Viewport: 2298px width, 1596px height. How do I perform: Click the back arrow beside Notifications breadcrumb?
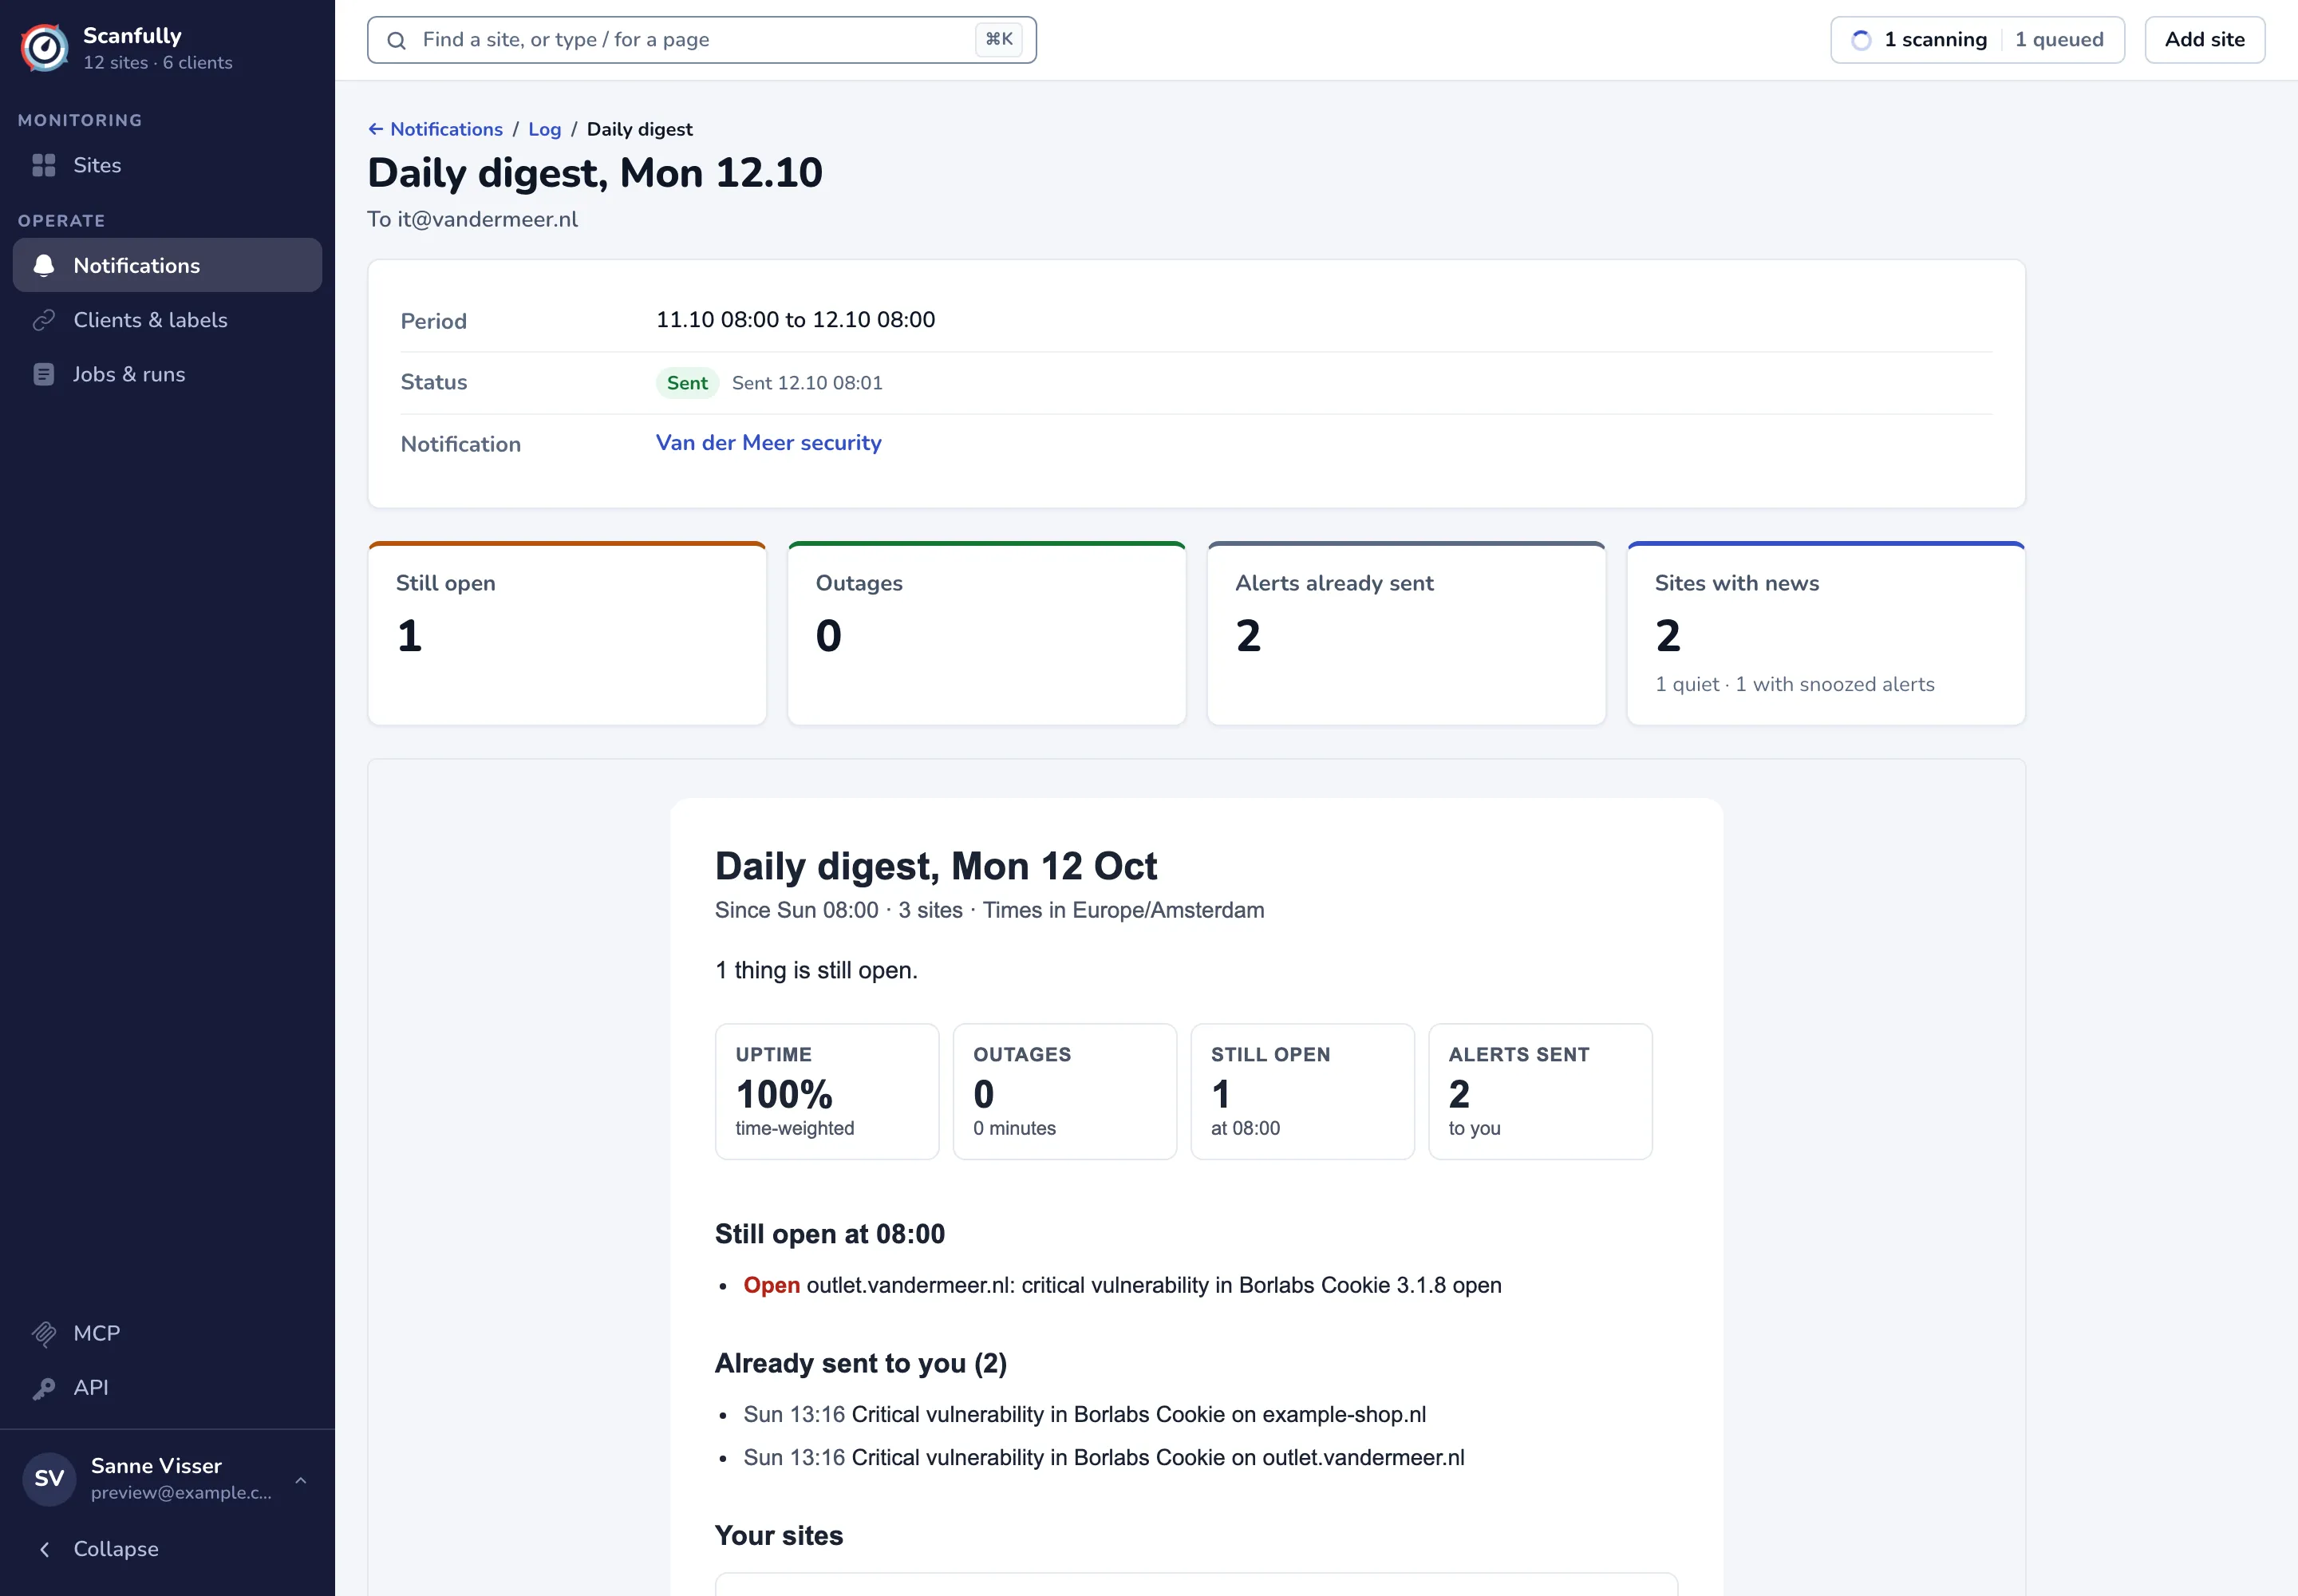[x=376, y=129]
